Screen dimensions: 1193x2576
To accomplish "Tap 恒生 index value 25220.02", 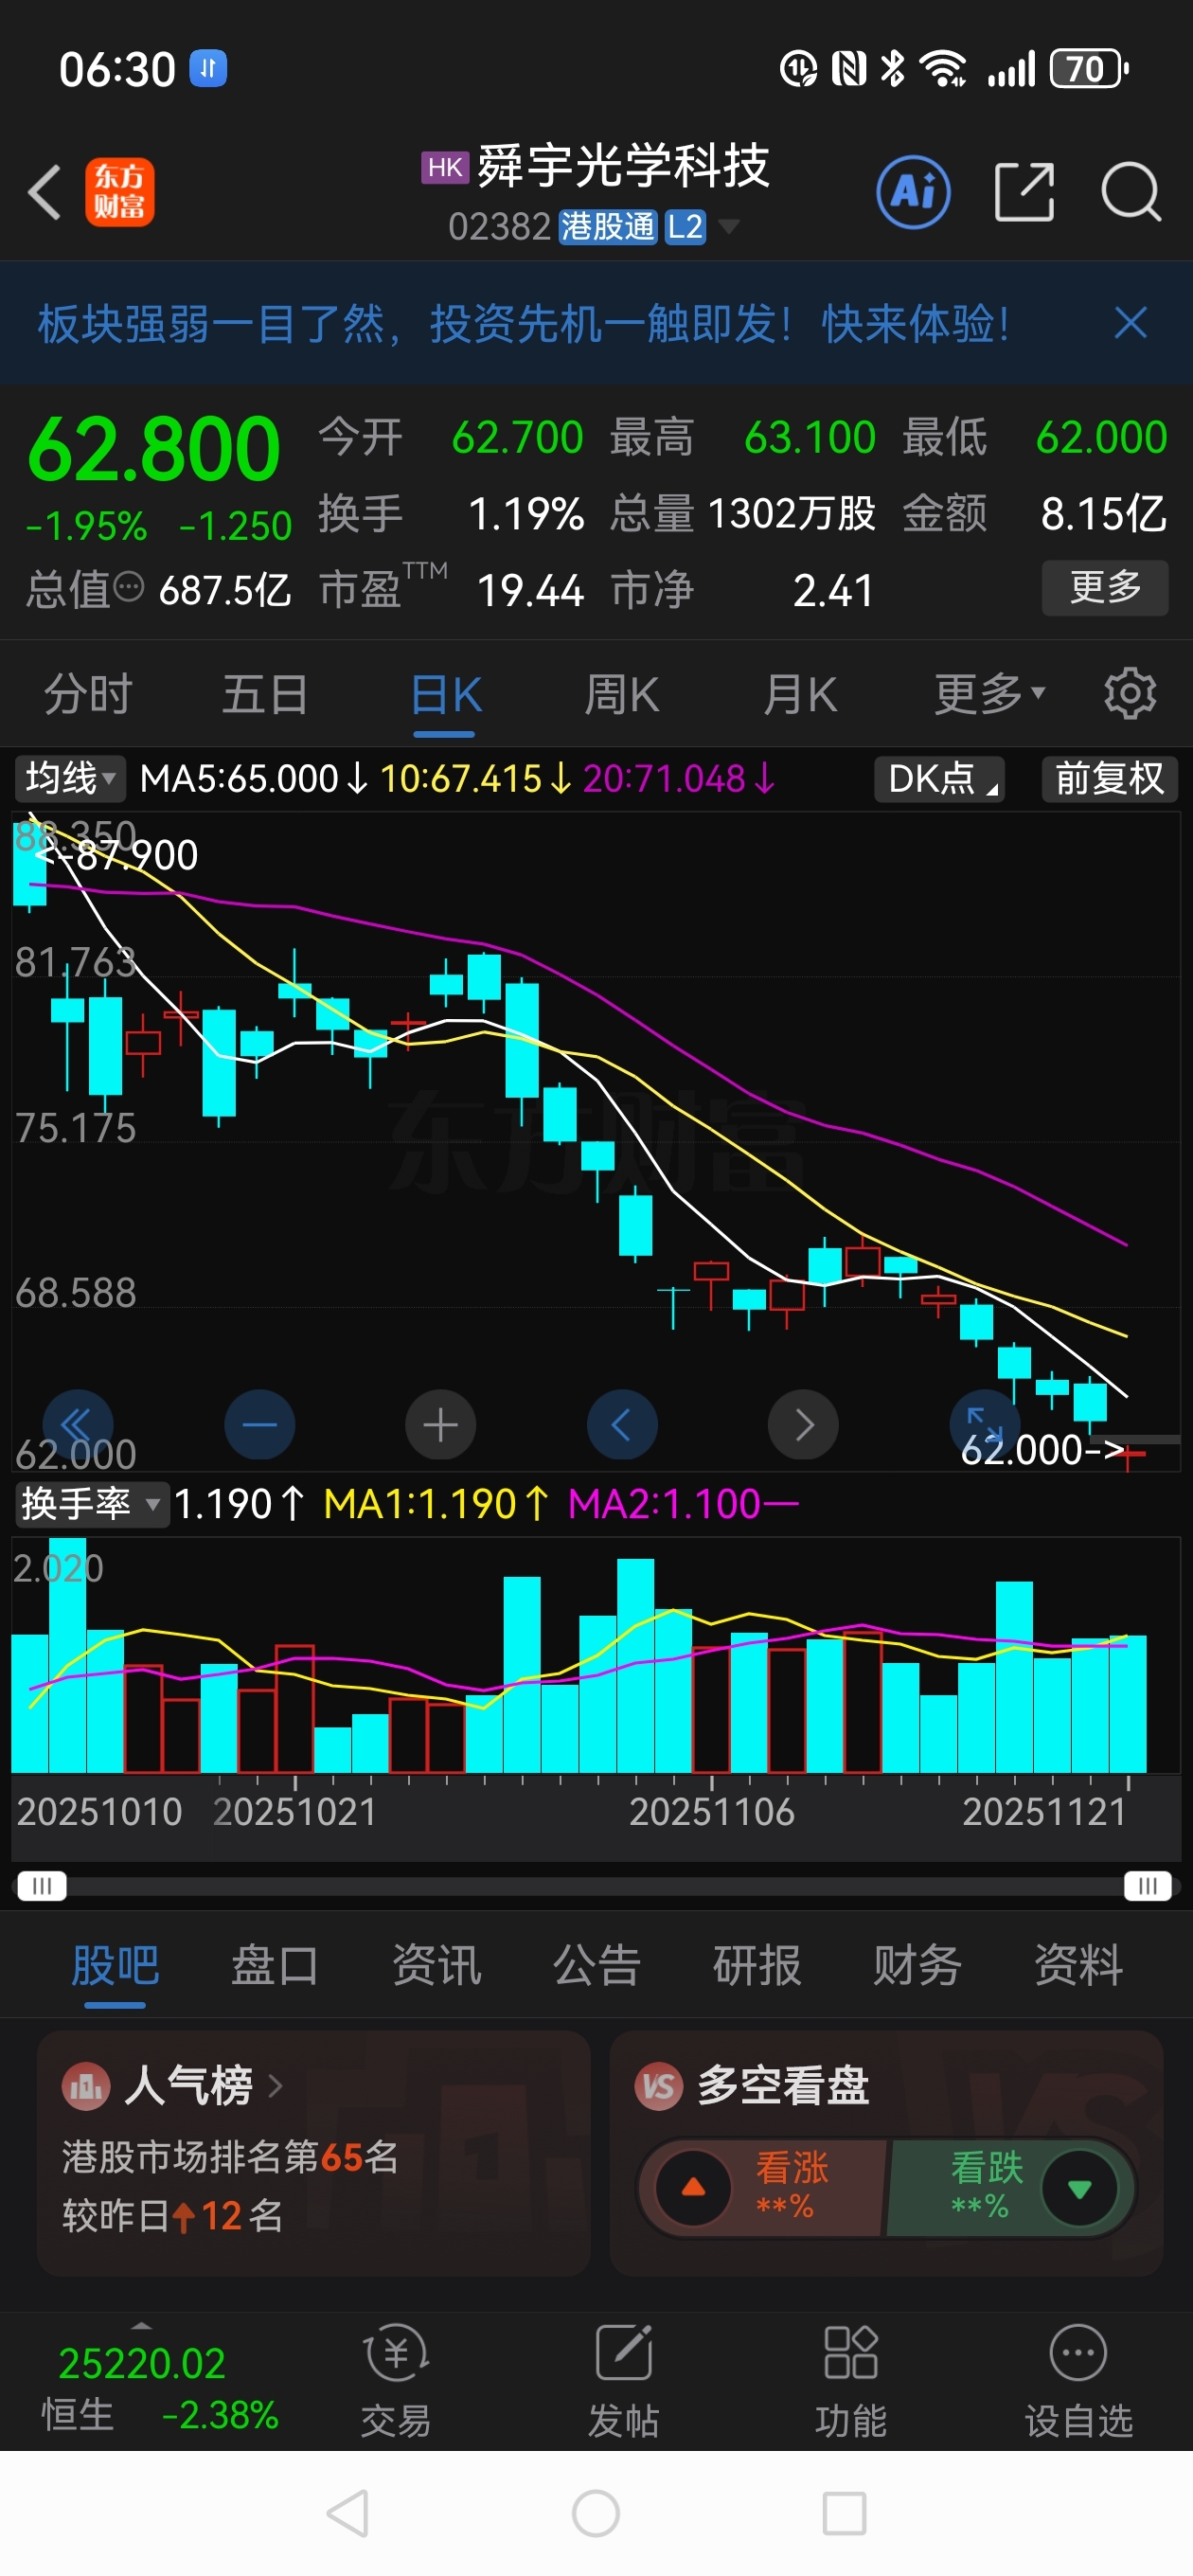I will (142, 2363).
